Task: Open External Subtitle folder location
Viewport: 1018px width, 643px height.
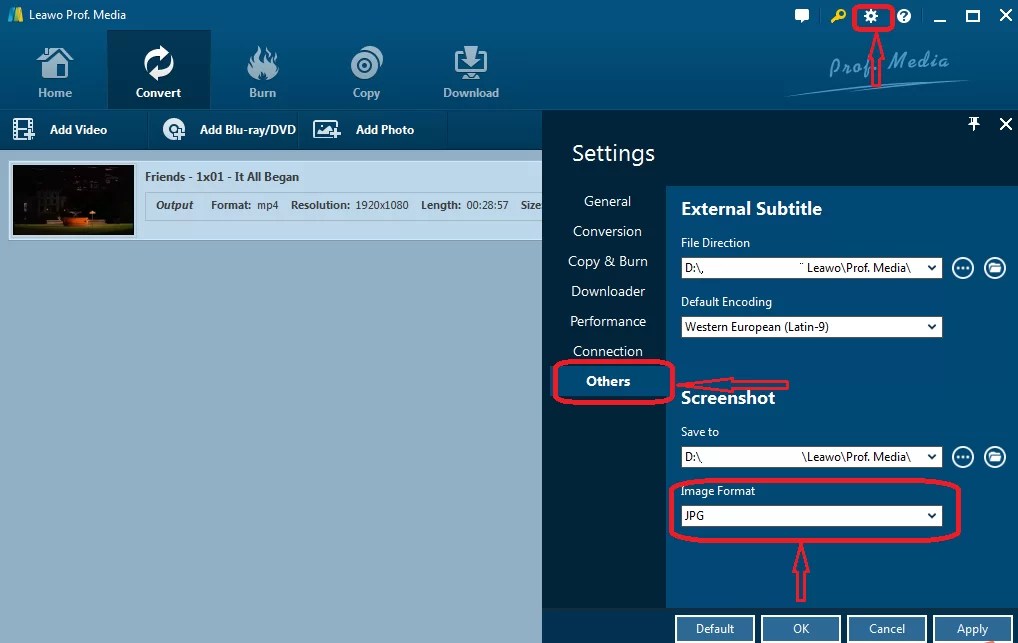Action: [x=994, y=268]
